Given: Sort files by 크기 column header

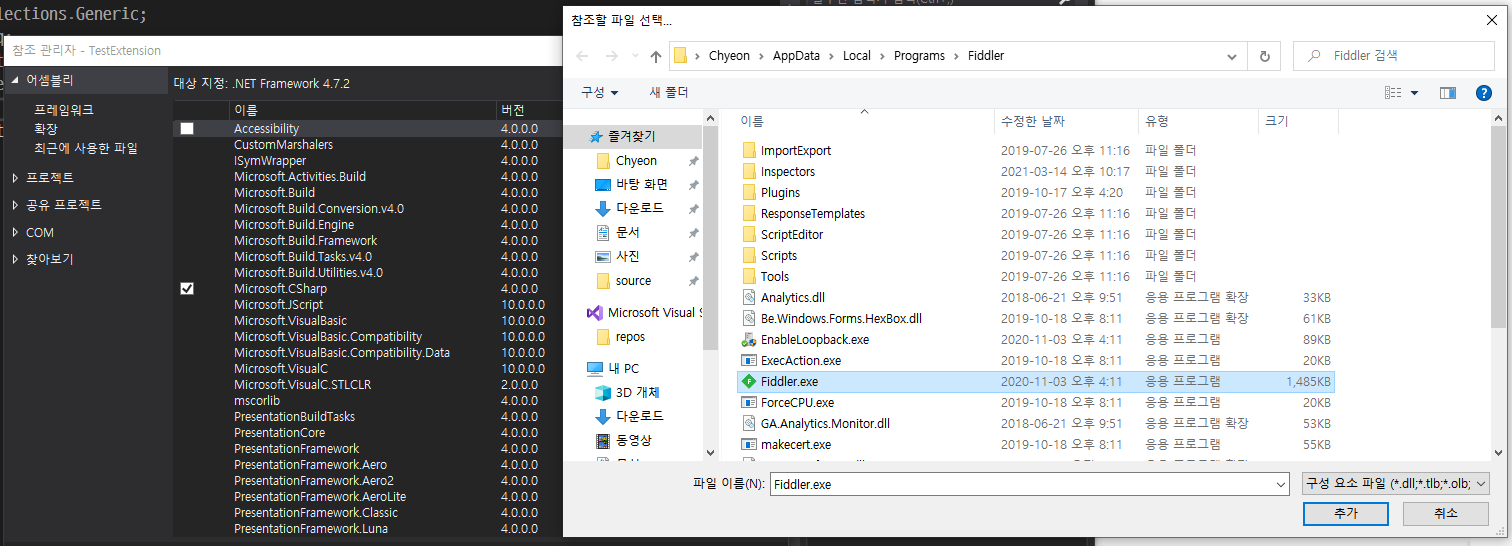Looking at the screenshot, I should tap(1297, 121).
